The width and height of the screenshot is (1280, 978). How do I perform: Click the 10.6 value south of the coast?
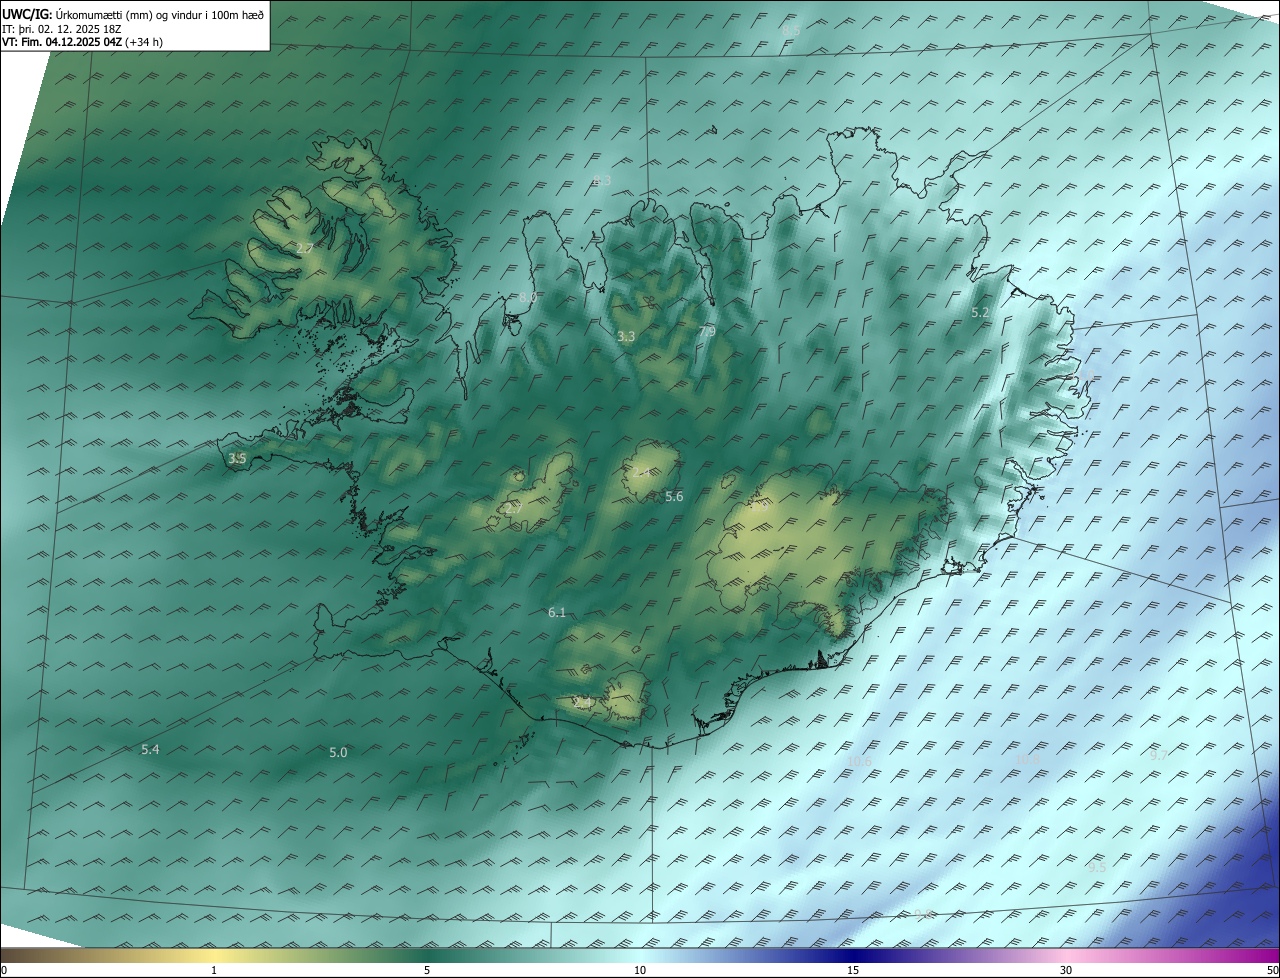[859, 762]
